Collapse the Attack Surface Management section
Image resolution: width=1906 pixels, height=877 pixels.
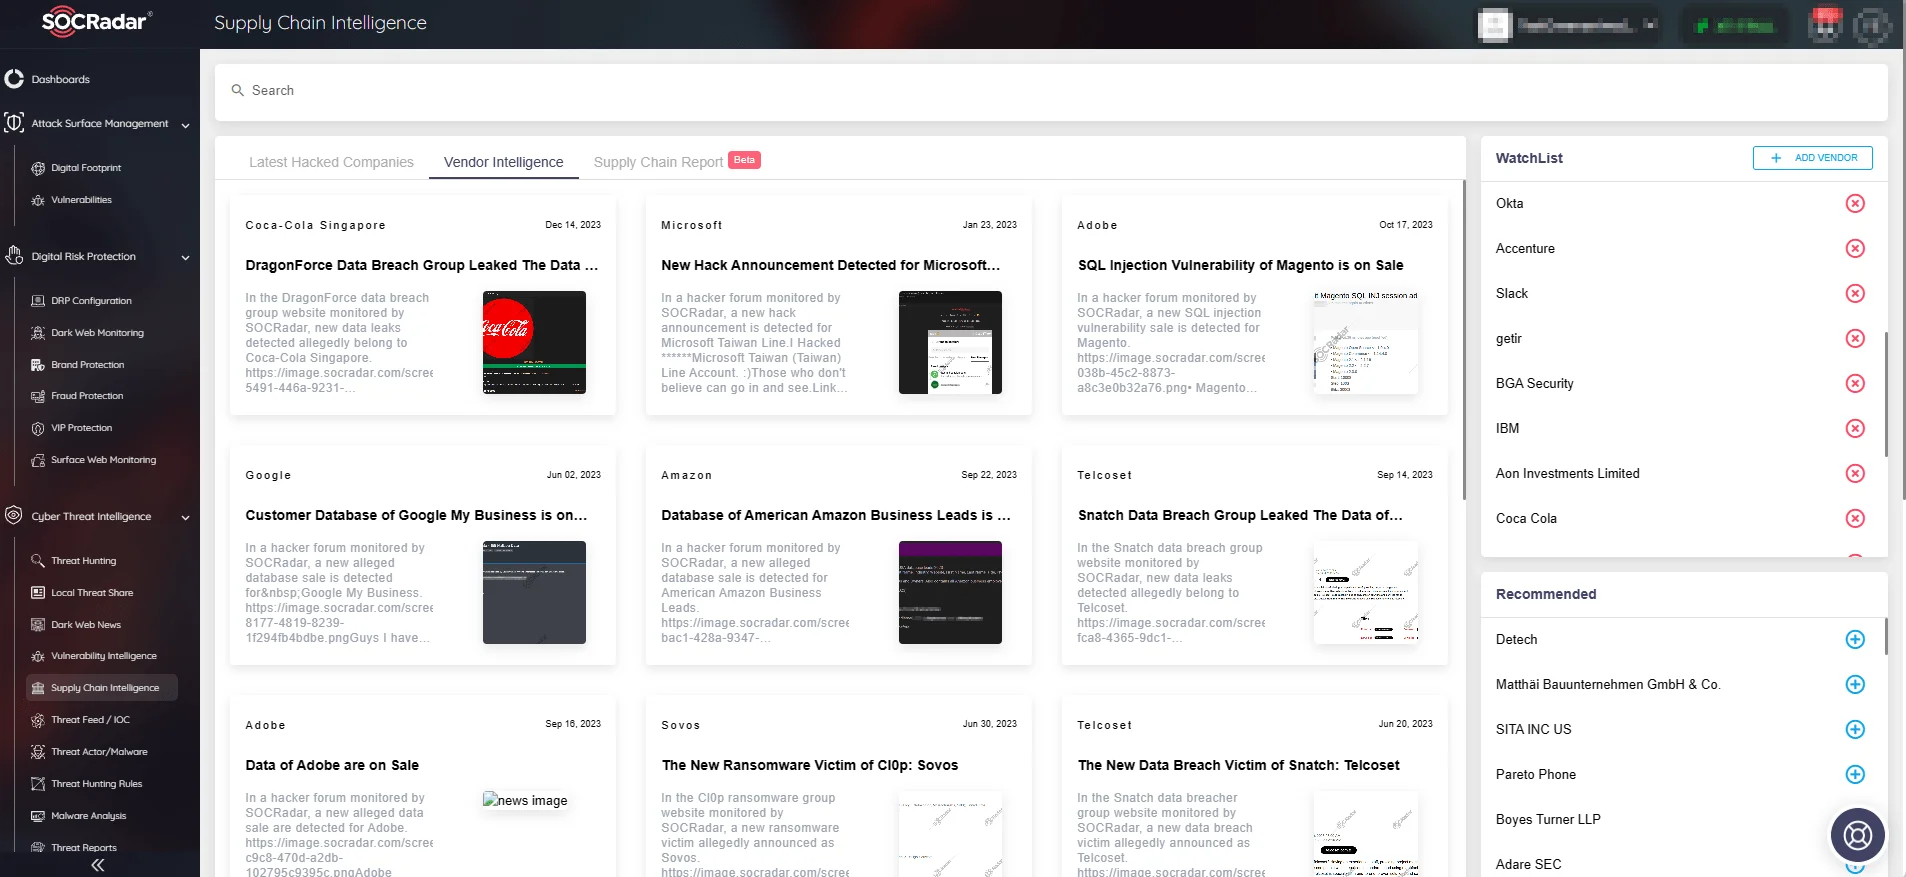tap(186, 125)
